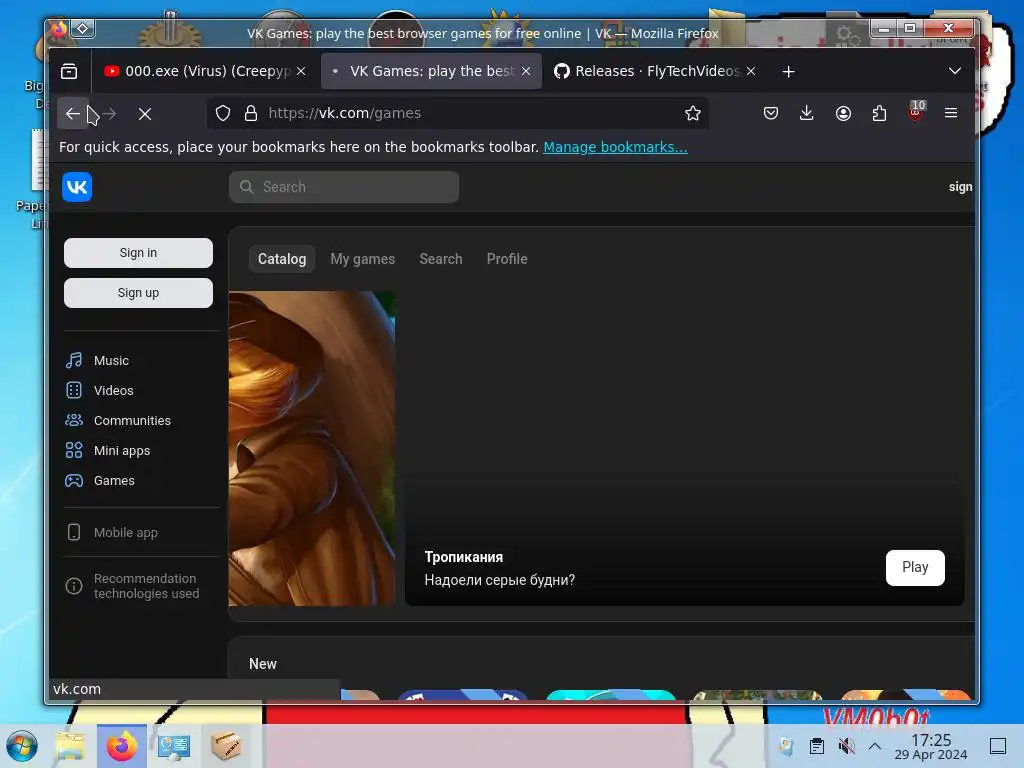Screen dimensions: 1024x768
Task: Open the Firefox View icon at tab bar start
Action: 69,71
